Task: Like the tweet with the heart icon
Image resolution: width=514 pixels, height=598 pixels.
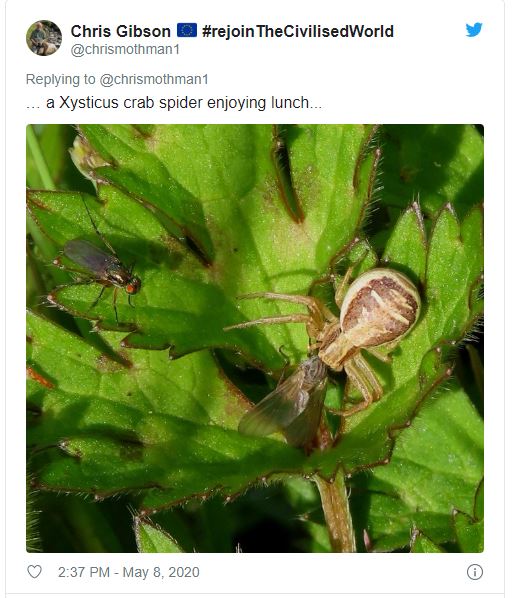Action: click(34, 572)
